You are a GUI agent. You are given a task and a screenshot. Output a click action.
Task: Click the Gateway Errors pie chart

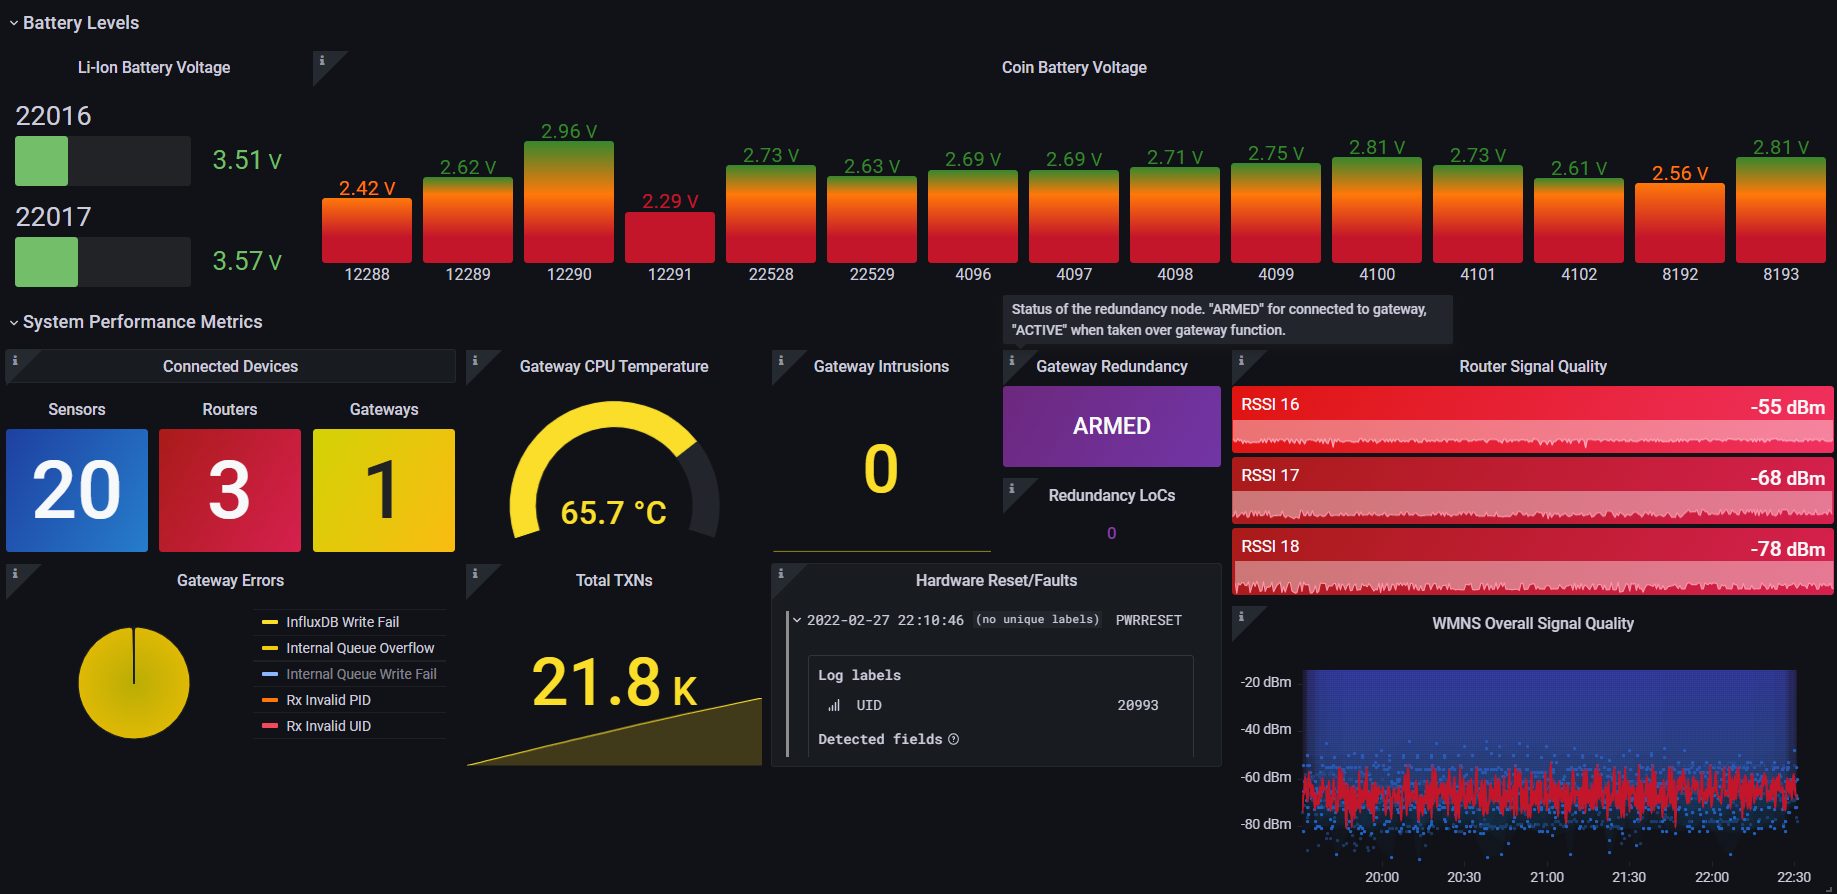pyautogui.click(x=134, y=683)
